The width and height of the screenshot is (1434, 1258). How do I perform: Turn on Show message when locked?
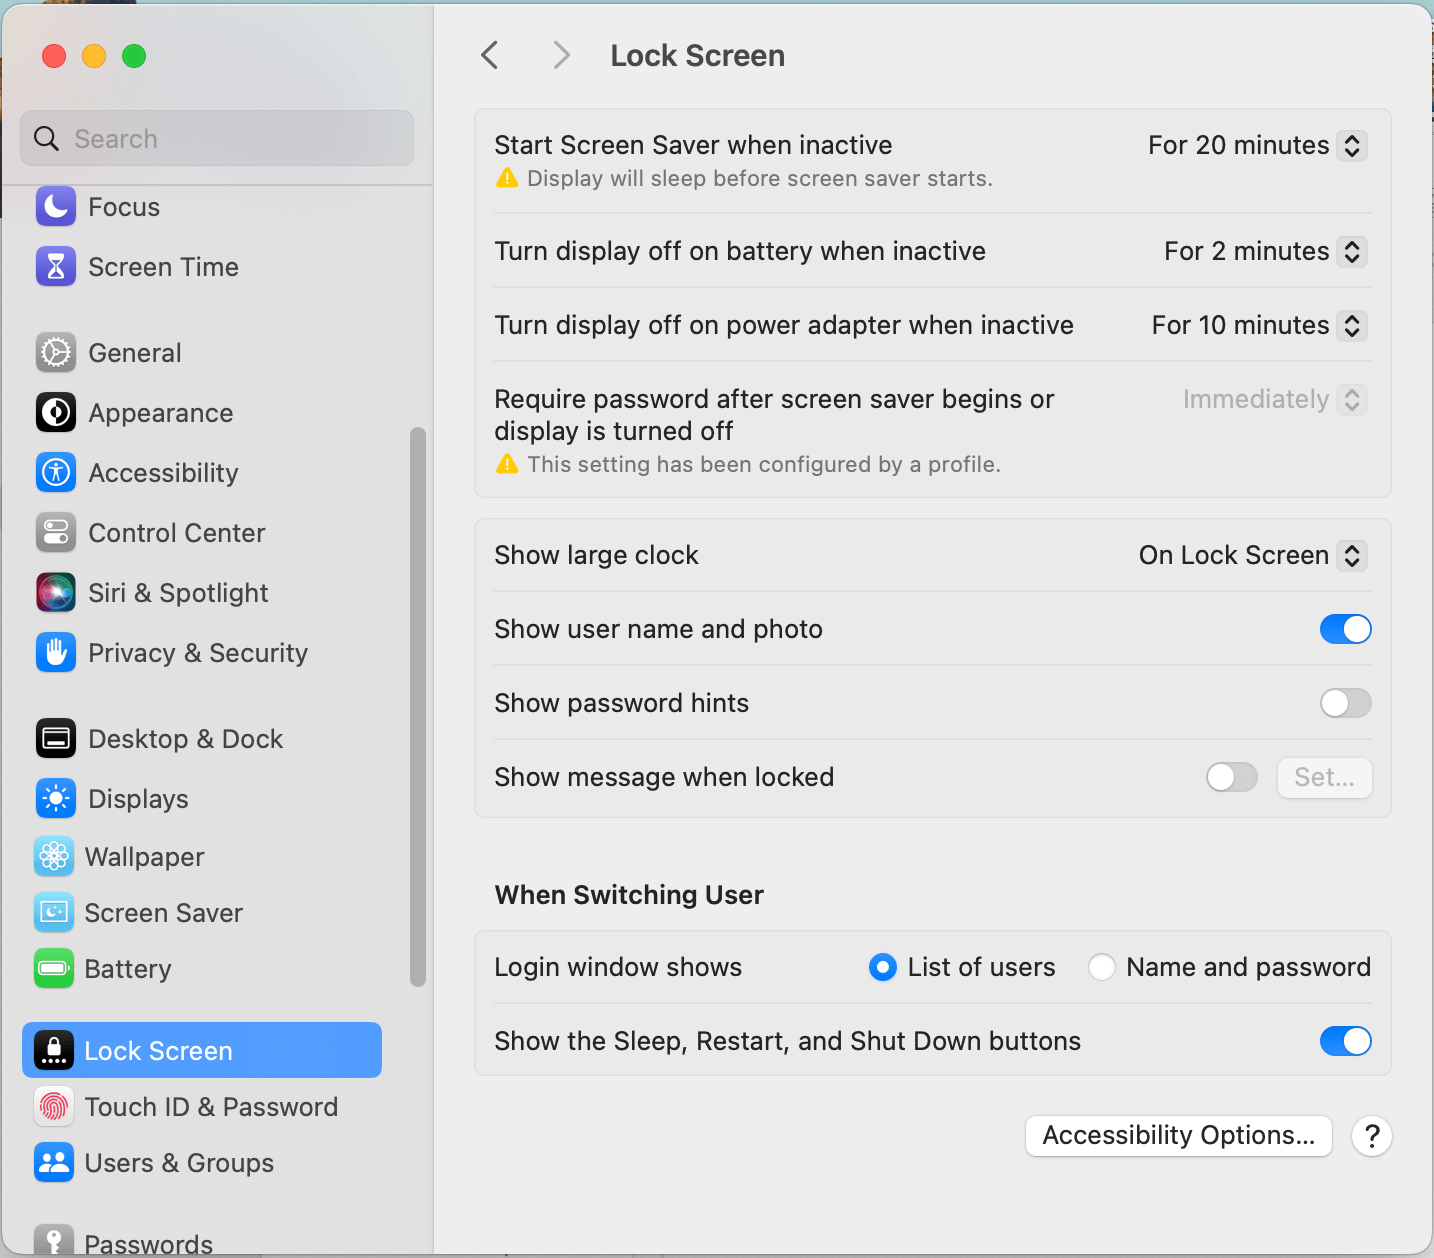[1232, 777]
